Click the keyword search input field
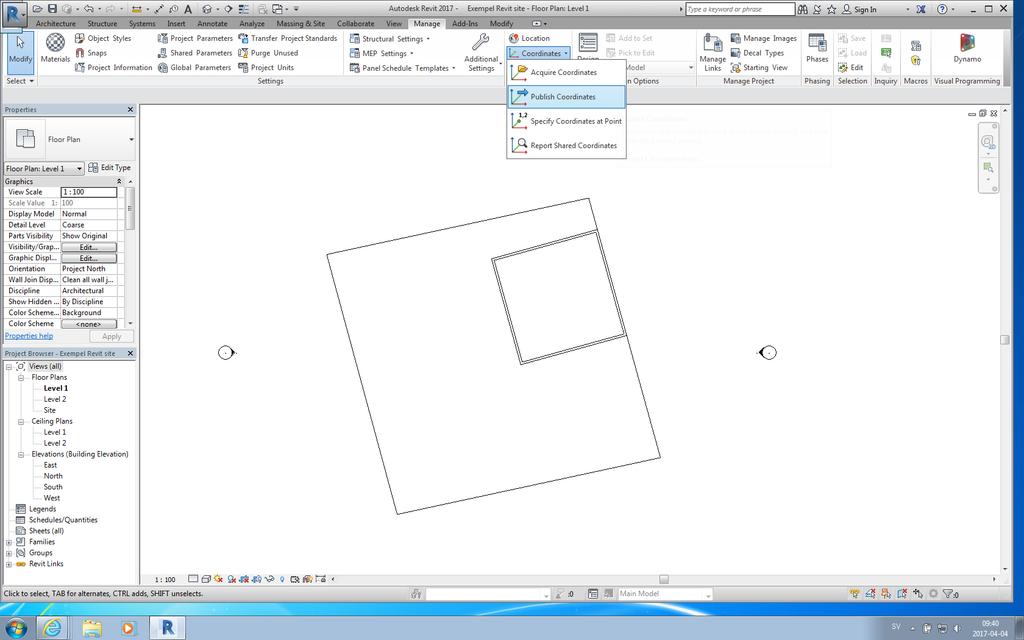Screen dimensions: 1024x640 point(739,9)
